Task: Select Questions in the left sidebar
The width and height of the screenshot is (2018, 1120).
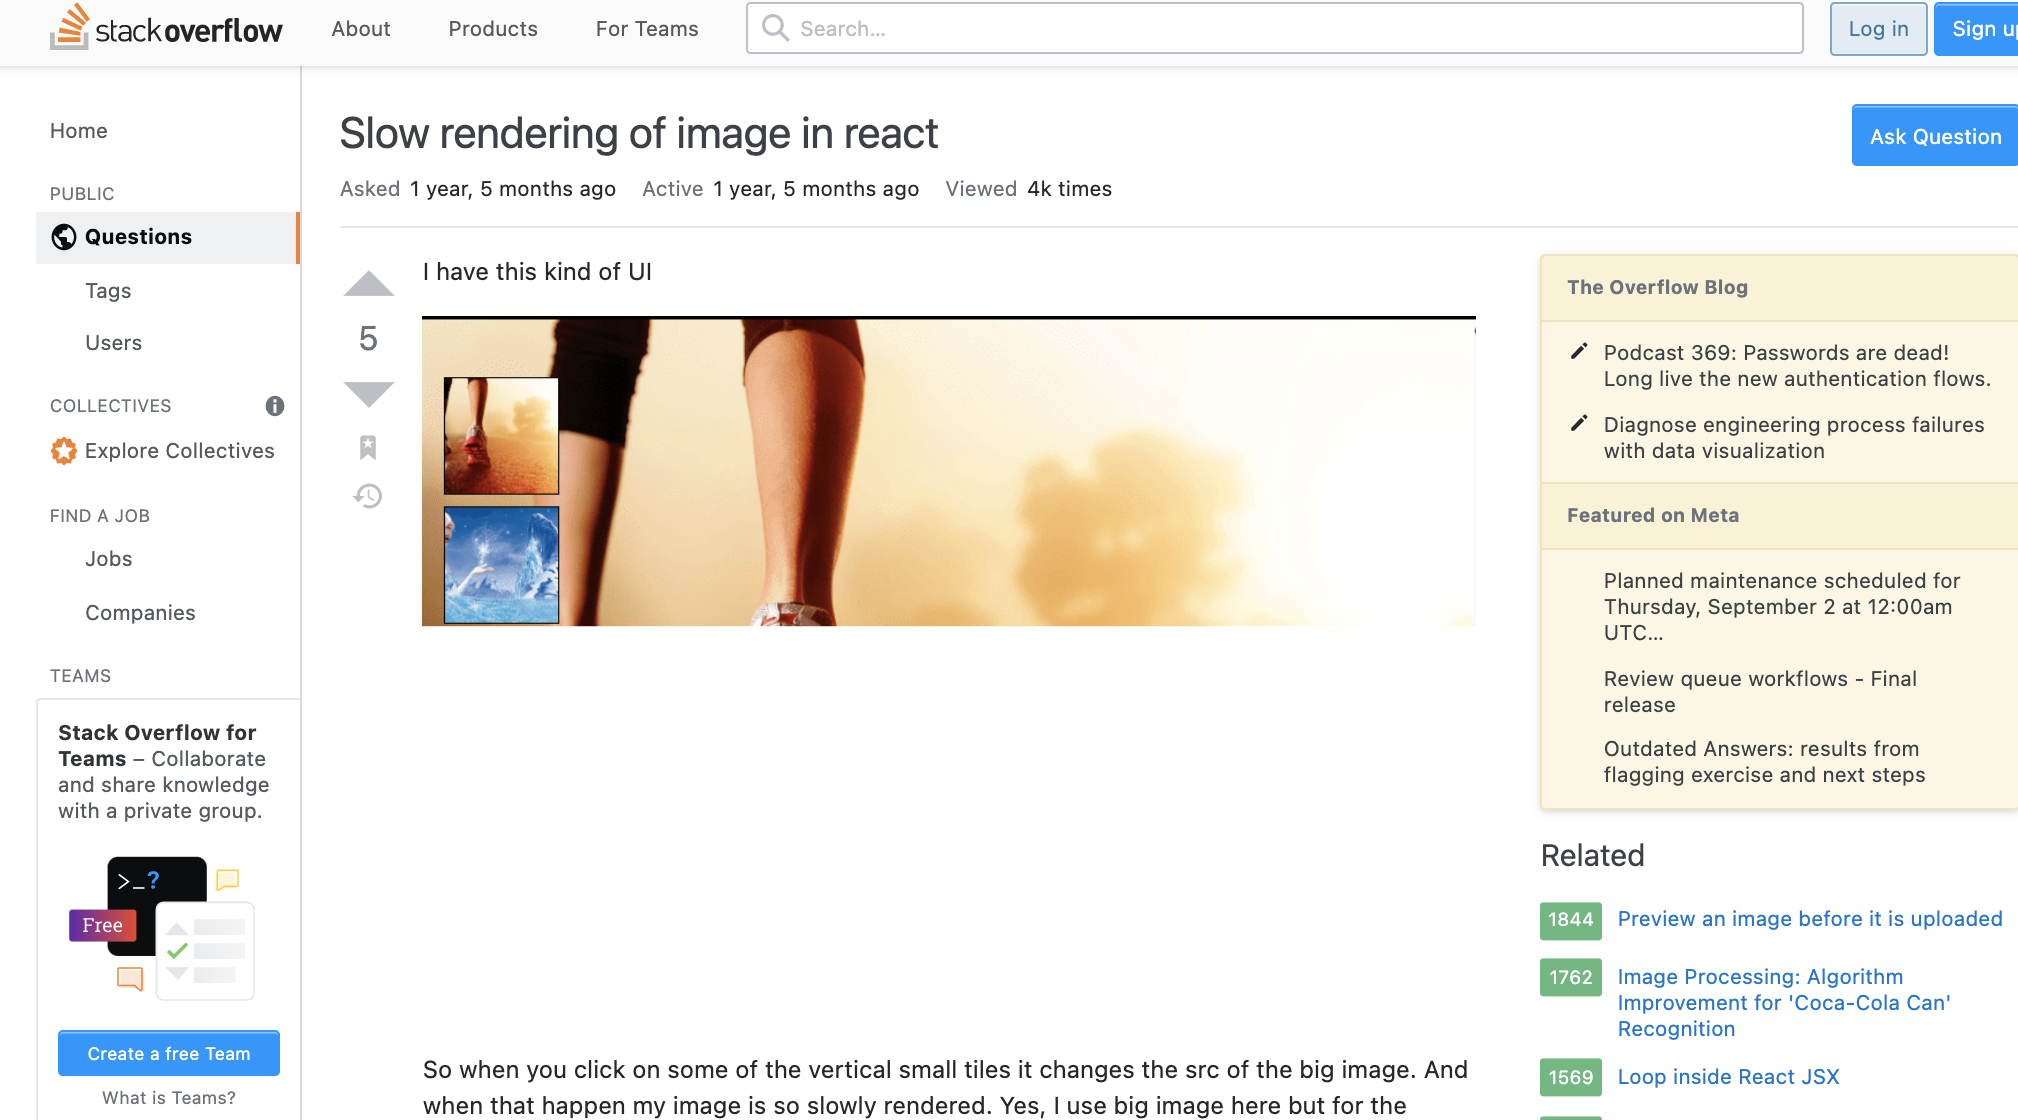Action: (138, 237)
